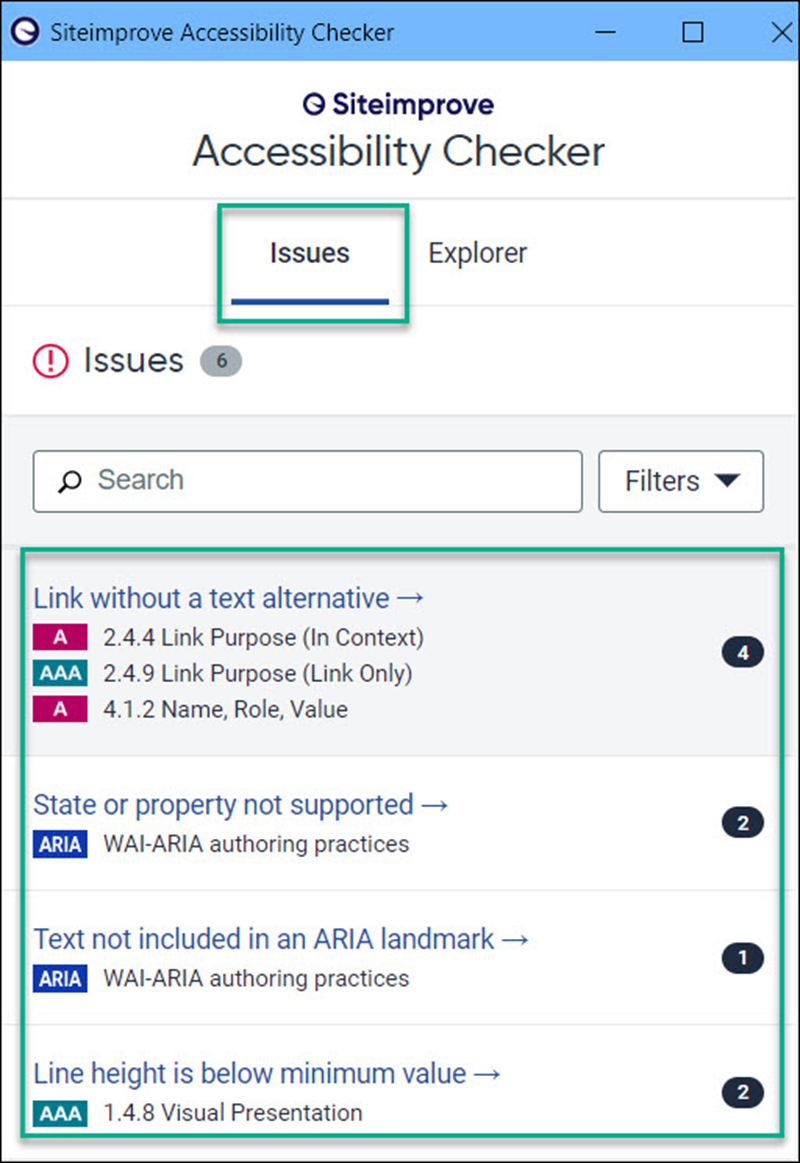Image resolution: width=800 pixels, height=1163 pixels.
Task: Click ARIA badge under 'State or property not supported'
Action: pyautogui.click(x=60, y=844)
